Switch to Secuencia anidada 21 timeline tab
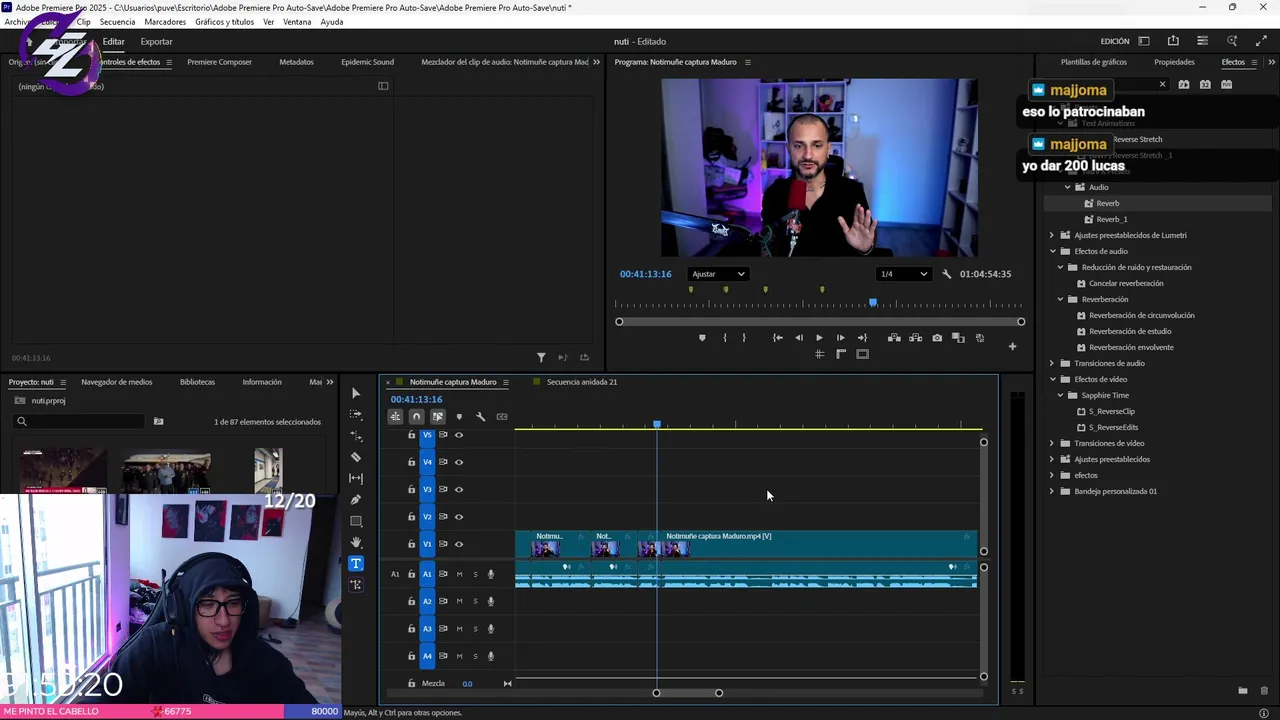Viewport: 1280px width, 720px height. [582, 382]
